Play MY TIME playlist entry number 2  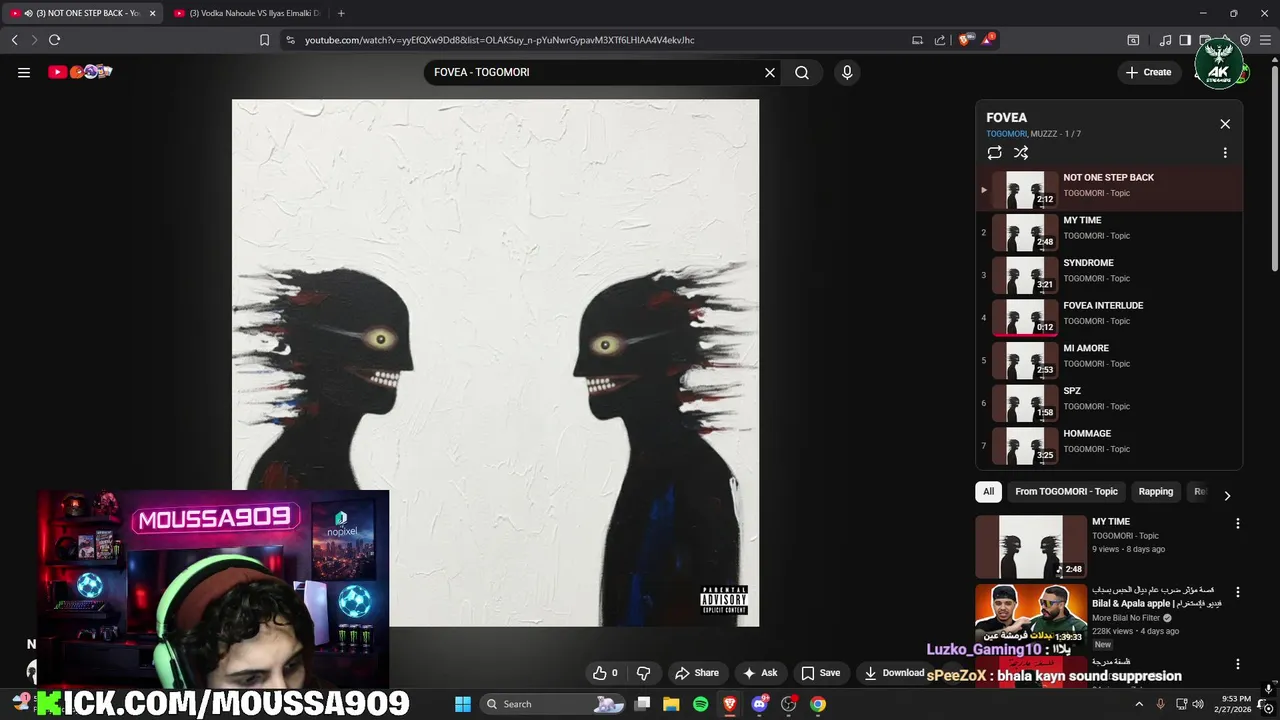pos(1109,232)
